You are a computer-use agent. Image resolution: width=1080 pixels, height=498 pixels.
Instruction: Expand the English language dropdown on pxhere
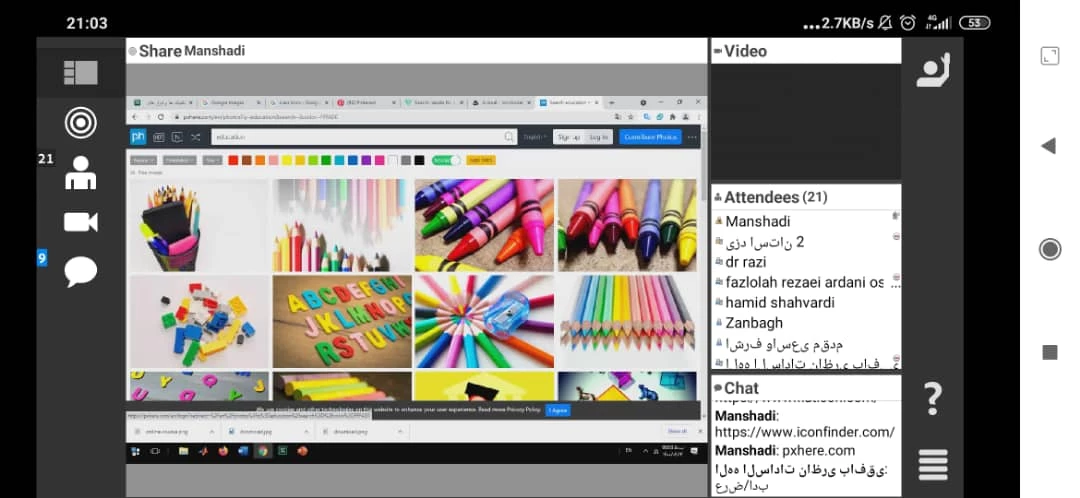(x=535, y=137)
